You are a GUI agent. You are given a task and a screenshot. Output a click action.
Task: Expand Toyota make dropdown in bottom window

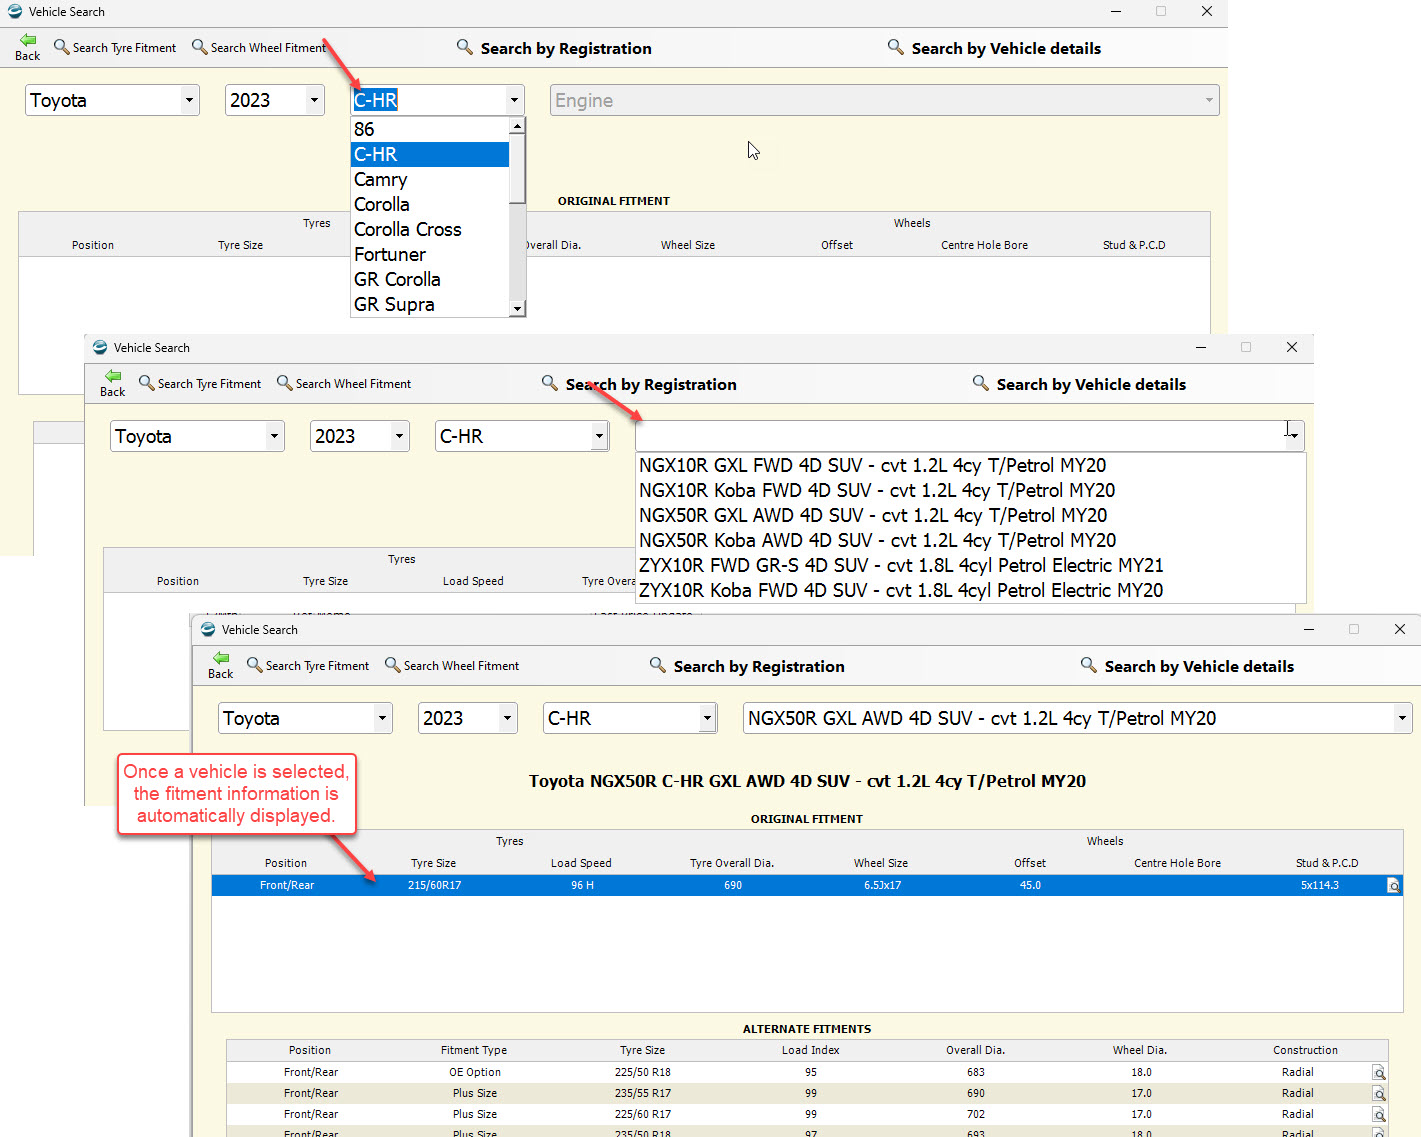[382, 718]
